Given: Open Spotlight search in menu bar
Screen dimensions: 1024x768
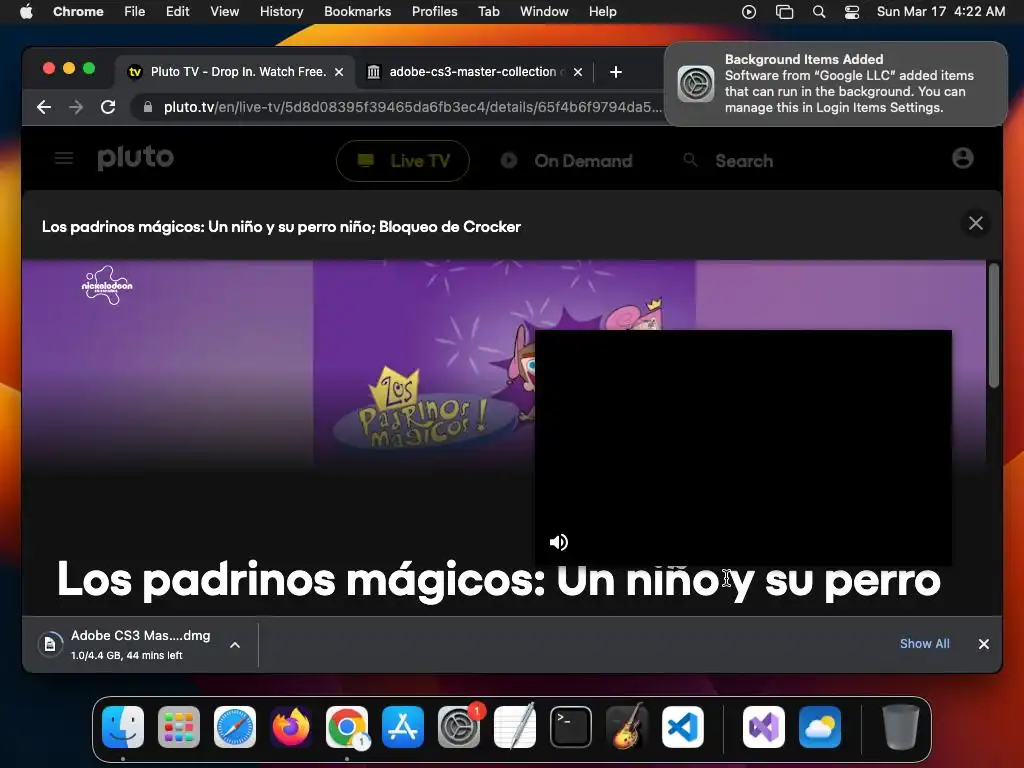Looking at the screenshot, I should pos(818,12).
